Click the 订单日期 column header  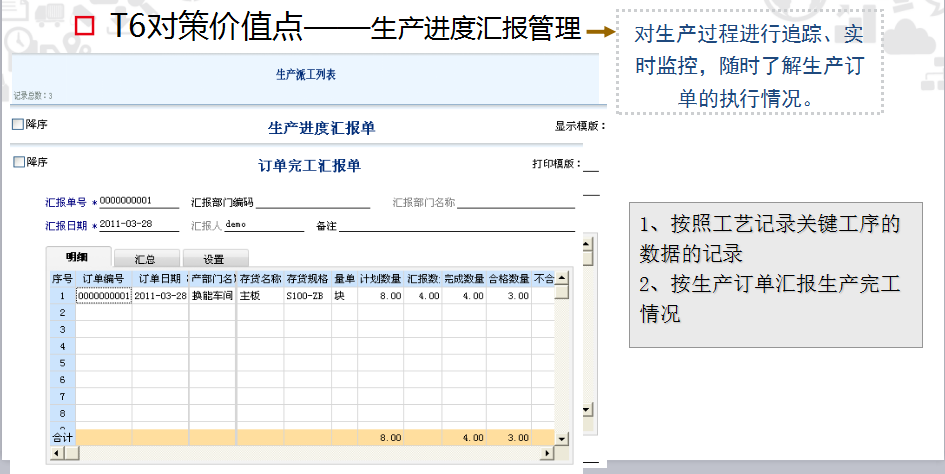(x=160, y=279)
